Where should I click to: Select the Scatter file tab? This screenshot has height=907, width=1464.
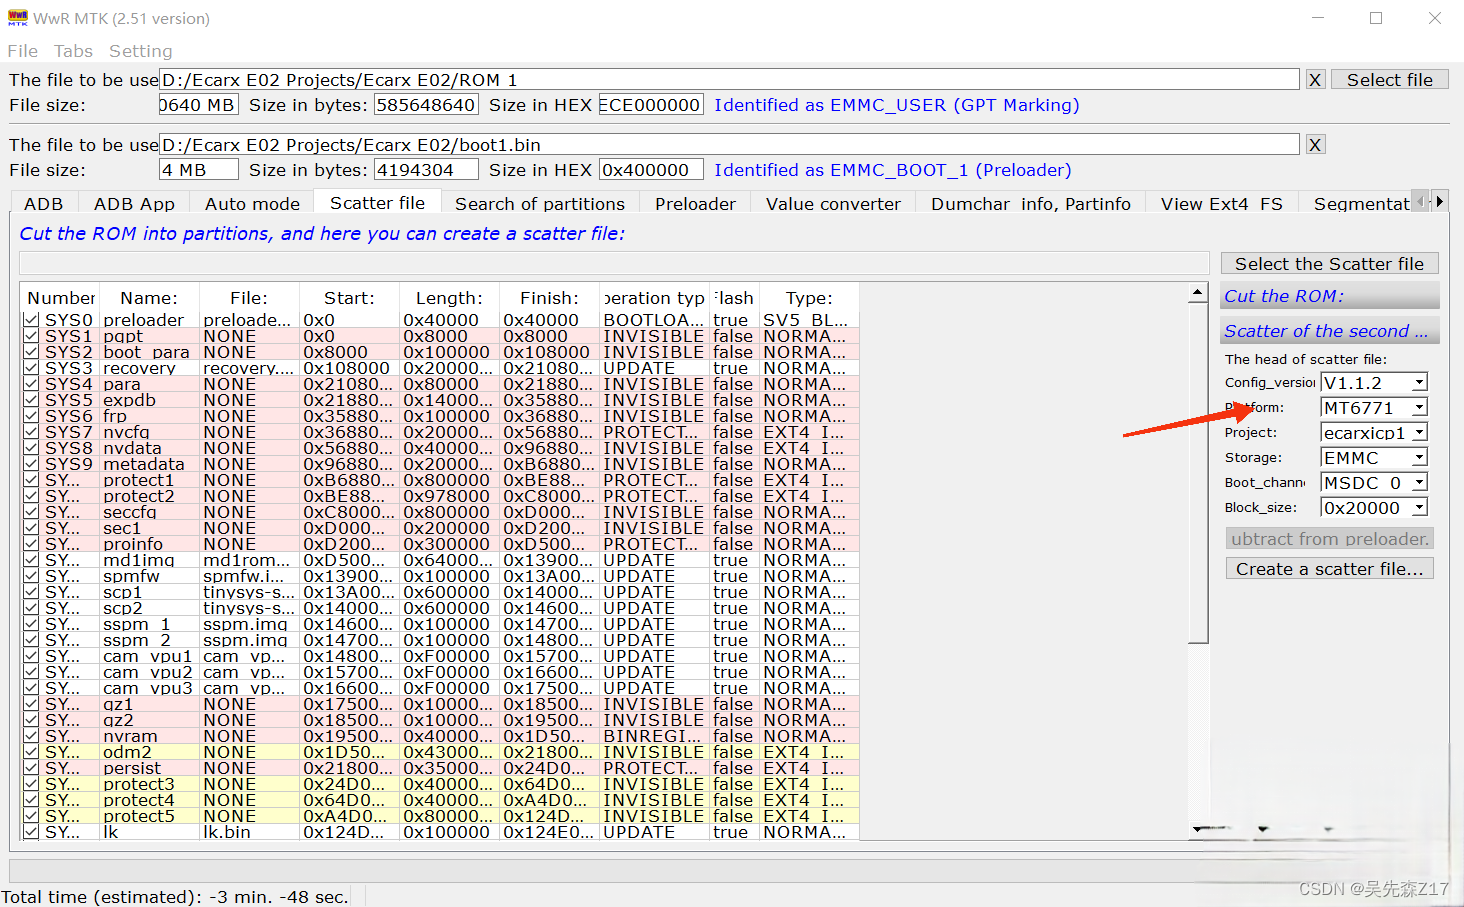(x=377, y=202)
